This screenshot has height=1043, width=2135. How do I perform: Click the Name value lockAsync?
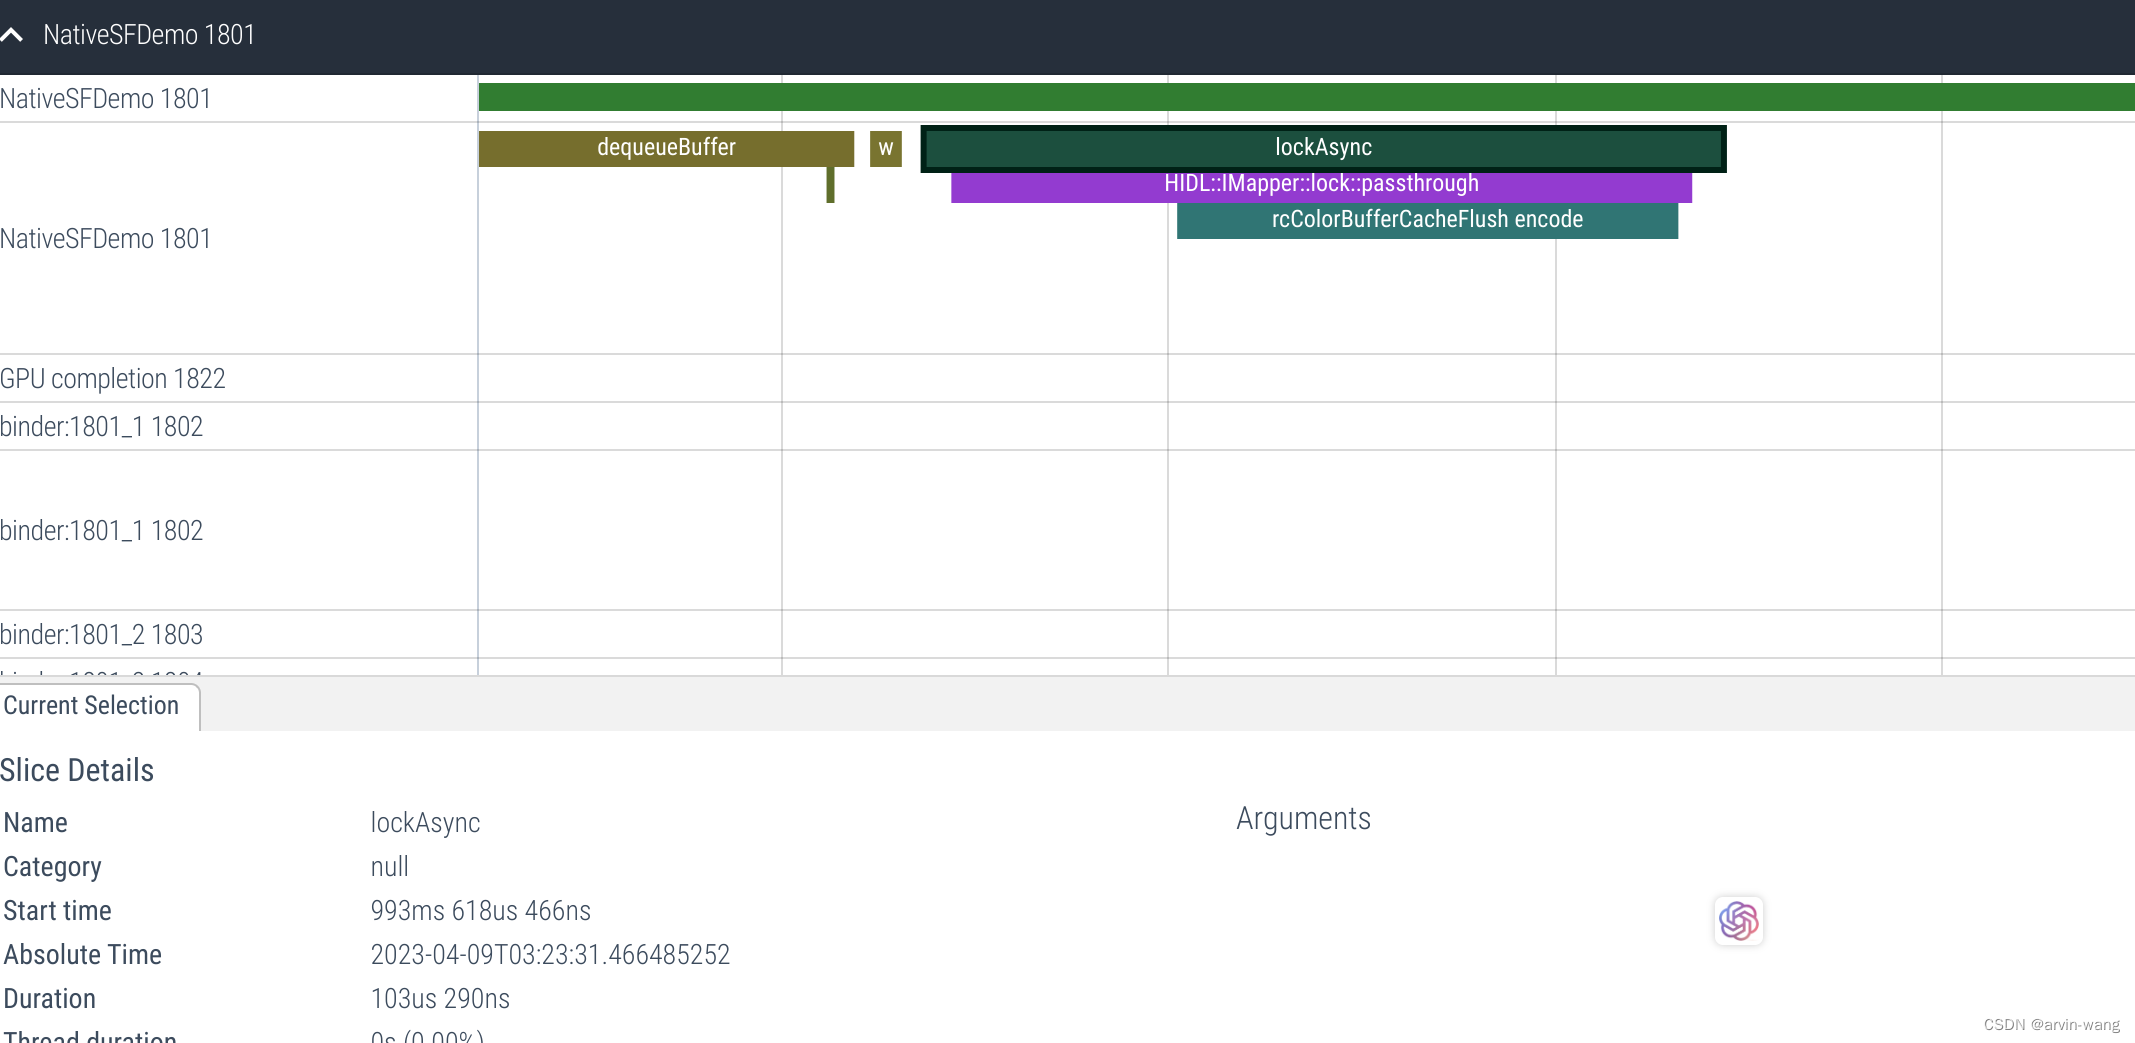[x=425, y=823]
